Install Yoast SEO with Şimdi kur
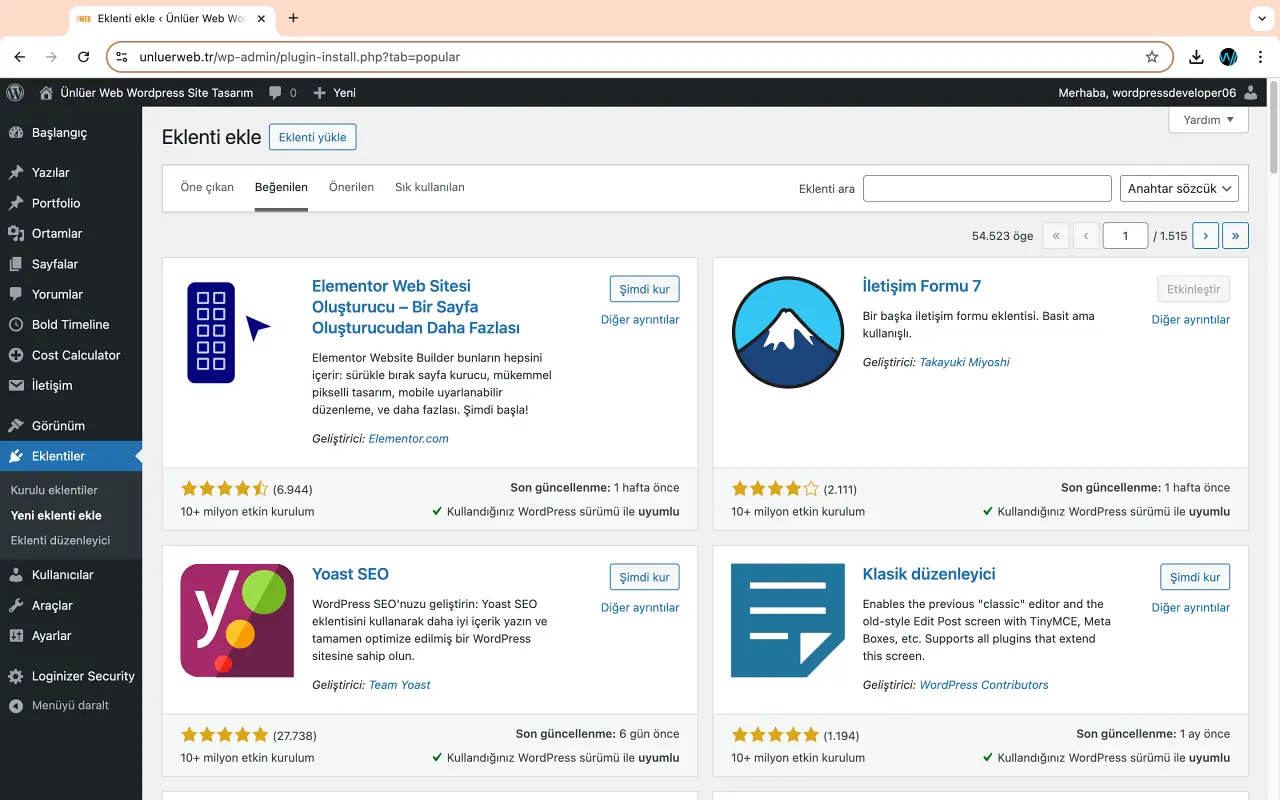This screenshot has width=1280, height=800. [645, 577]
